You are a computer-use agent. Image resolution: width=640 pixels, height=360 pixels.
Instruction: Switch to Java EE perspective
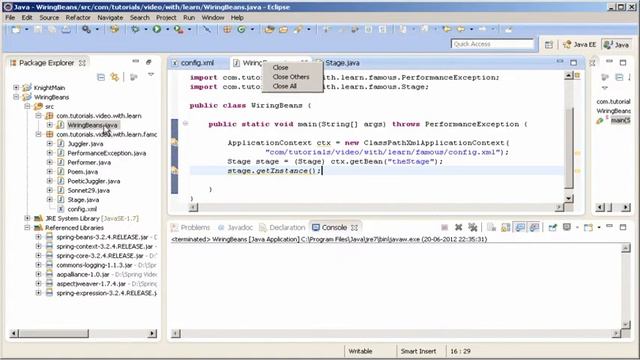pyautogui.click(x=580, y=45)
